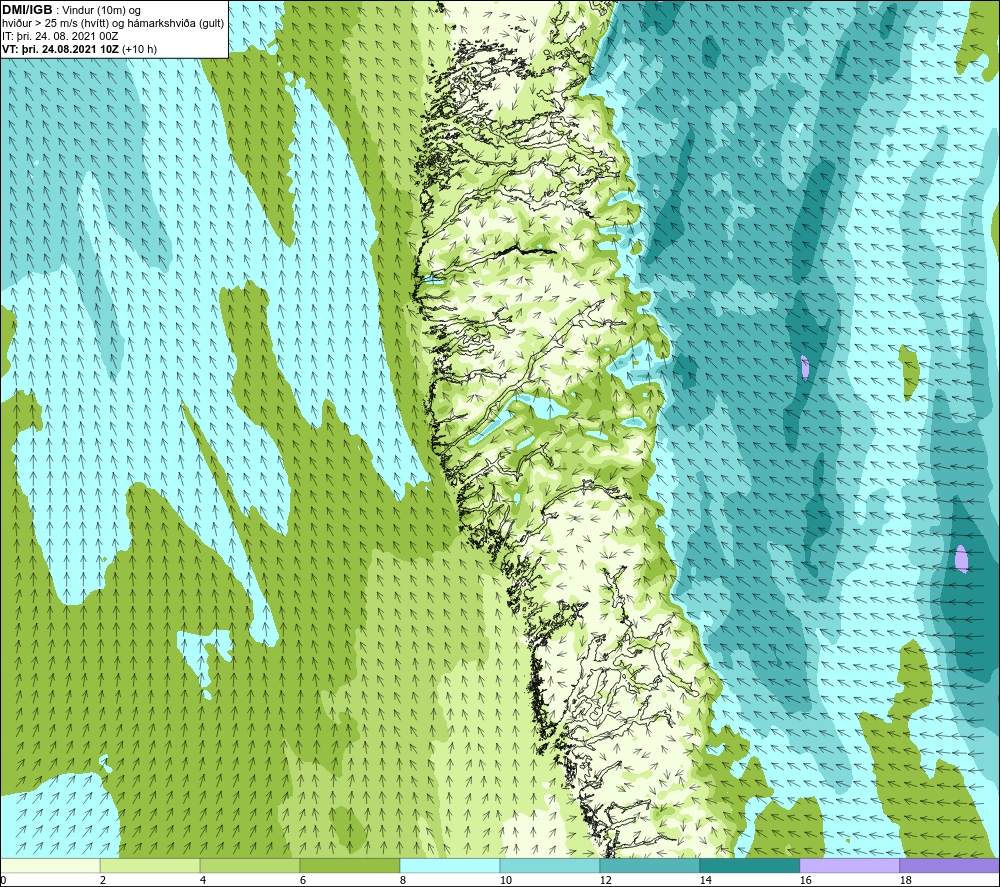This screenshot has width=1000, height=887.
Task: Click the legend label '12'
Action: click(x=605, y=880)
